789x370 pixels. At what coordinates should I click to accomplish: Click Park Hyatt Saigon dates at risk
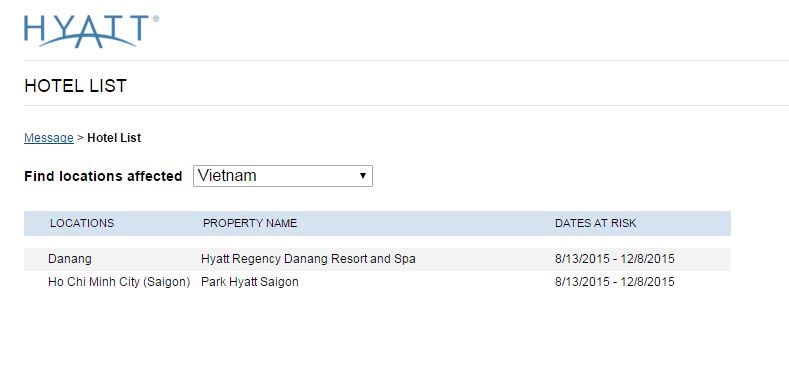point(615,282)
